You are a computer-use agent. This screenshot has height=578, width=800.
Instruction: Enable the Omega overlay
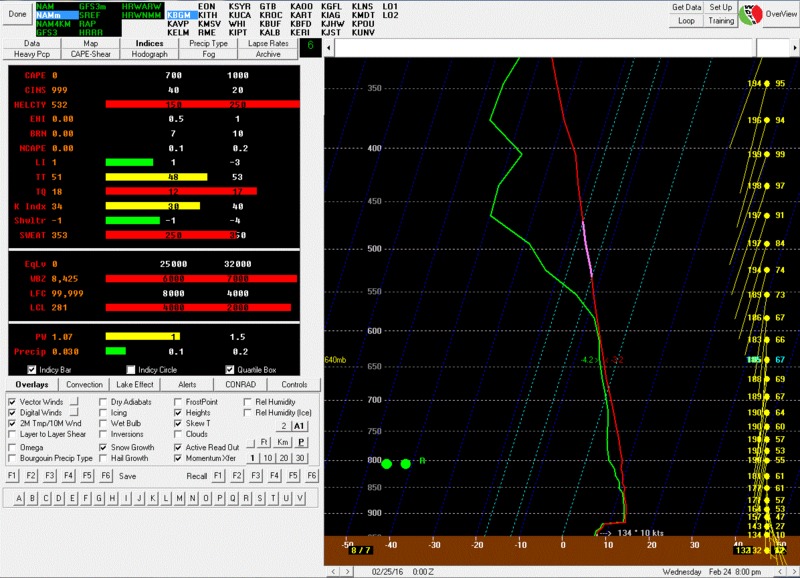pyautogui.click(x=12, y=447)
